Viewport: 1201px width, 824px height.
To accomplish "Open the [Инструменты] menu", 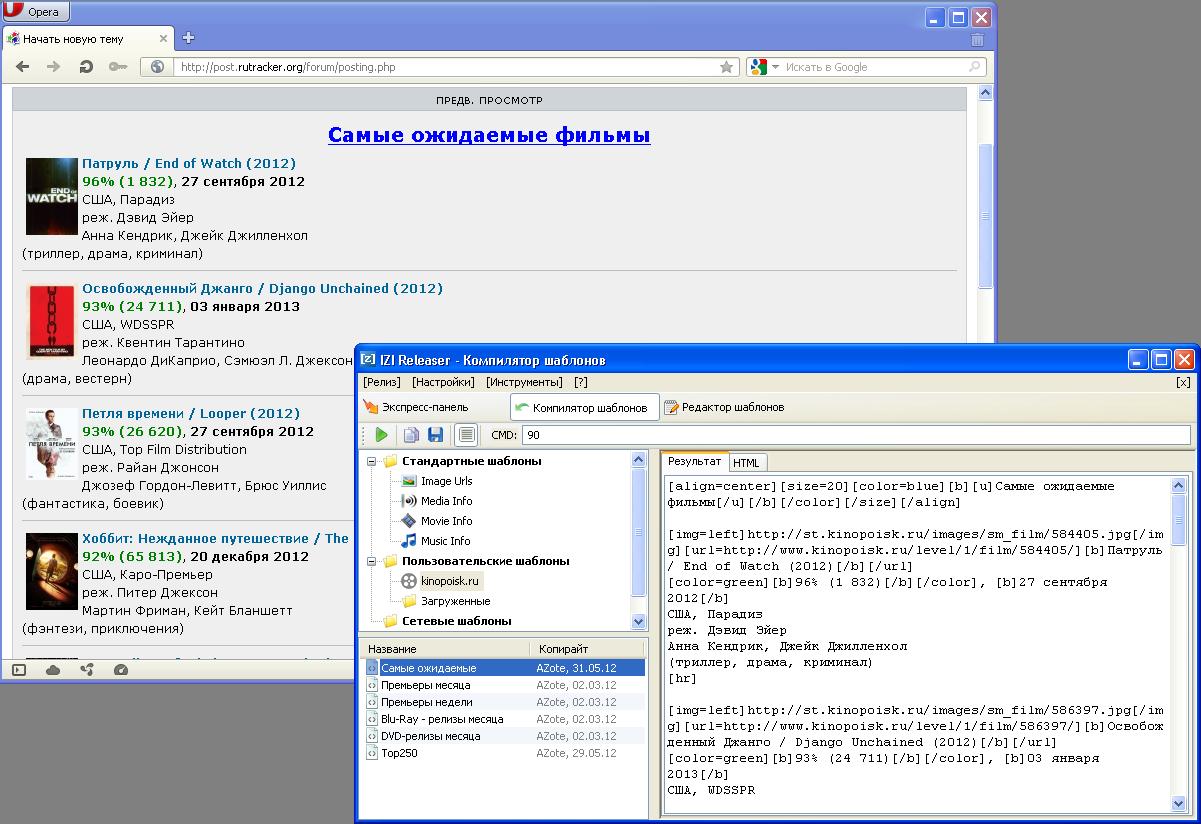I will click(x=524, y=382).
